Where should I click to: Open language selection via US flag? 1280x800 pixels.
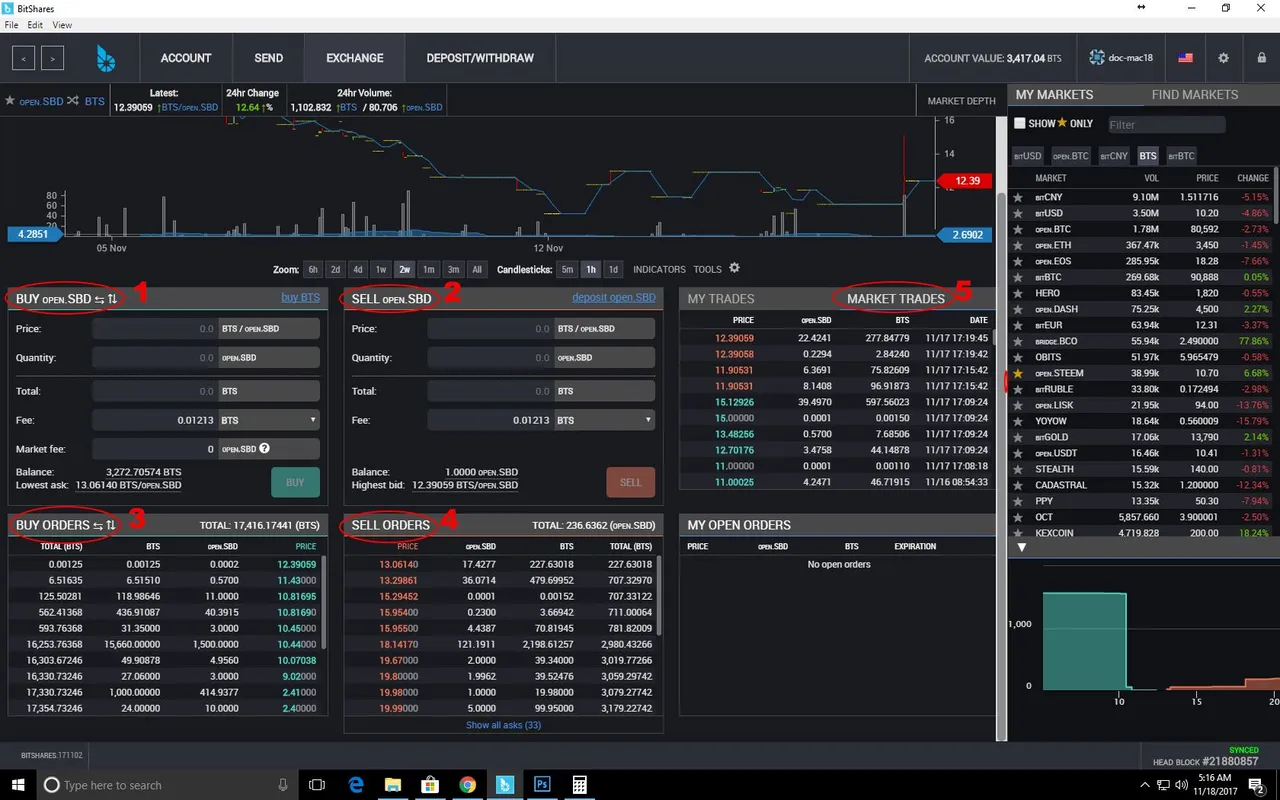coord(1186,58)
